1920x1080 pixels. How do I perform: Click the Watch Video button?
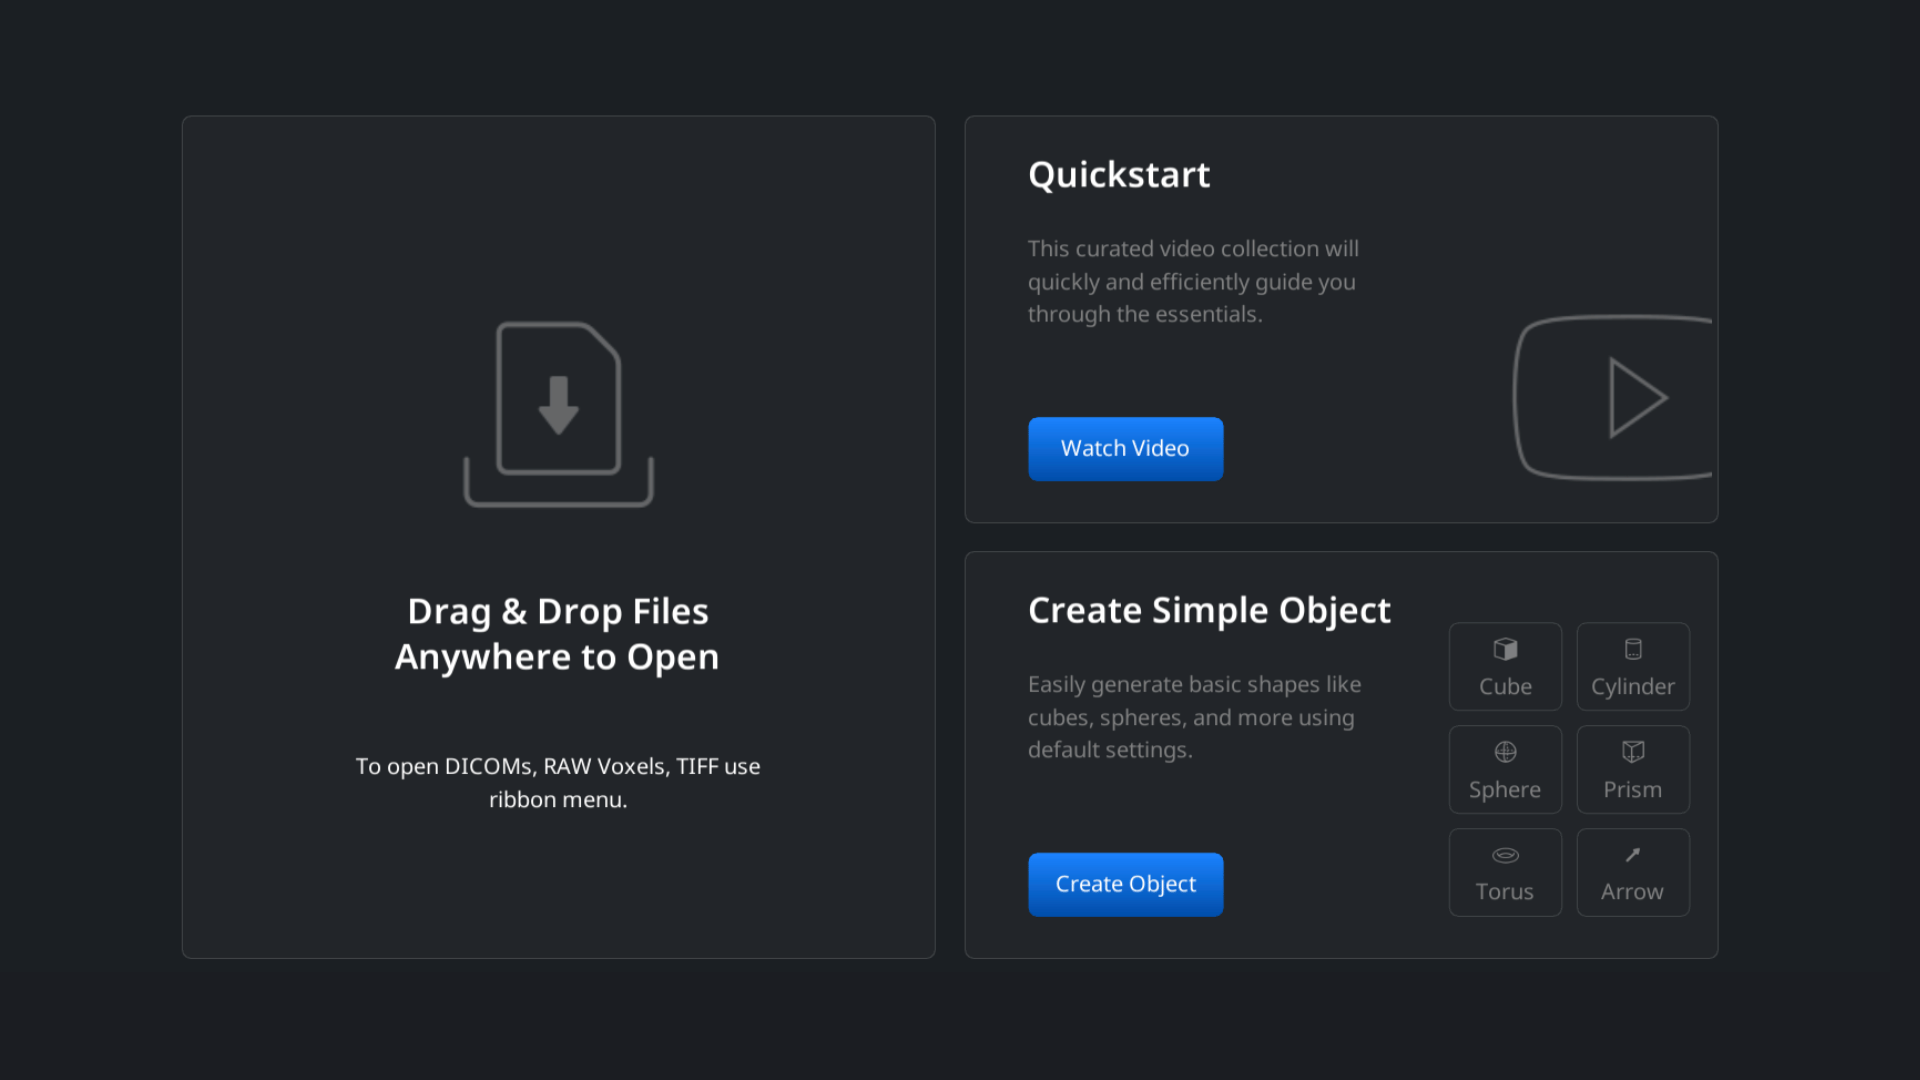[1125, 449]
